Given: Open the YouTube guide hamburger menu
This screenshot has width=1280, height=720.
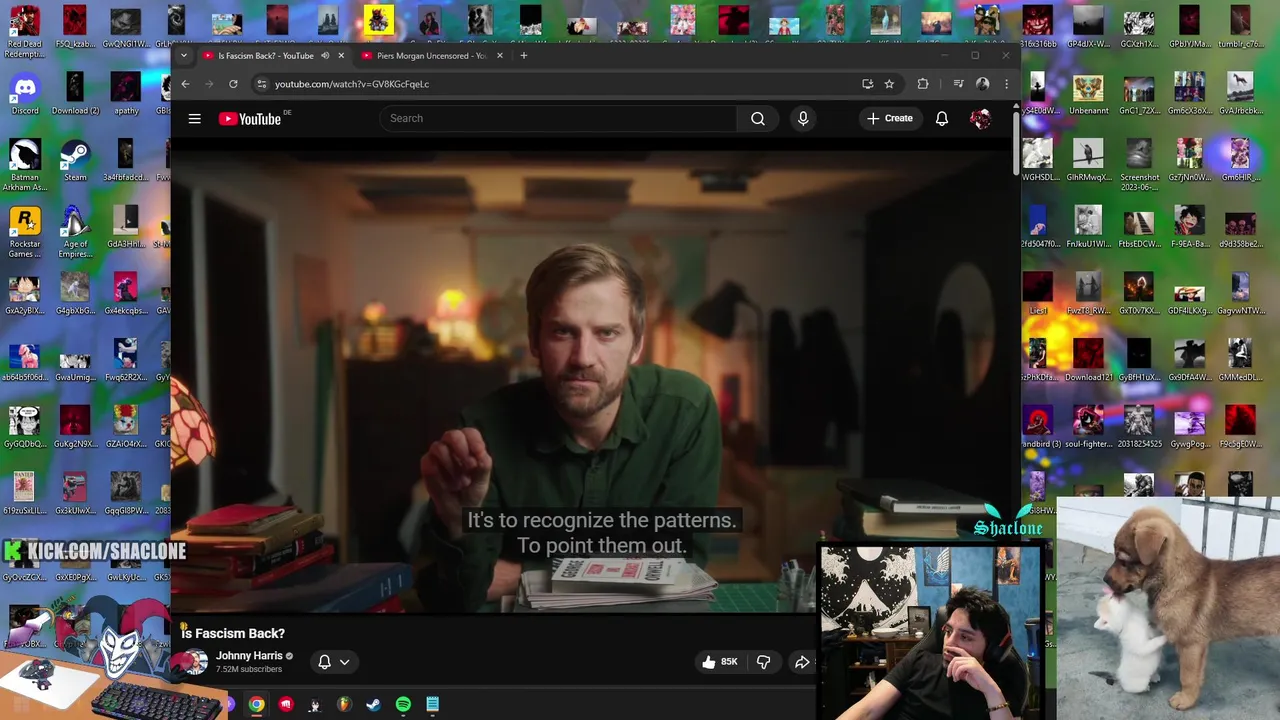Looking at the screenshot, I should tap(194, 119).
